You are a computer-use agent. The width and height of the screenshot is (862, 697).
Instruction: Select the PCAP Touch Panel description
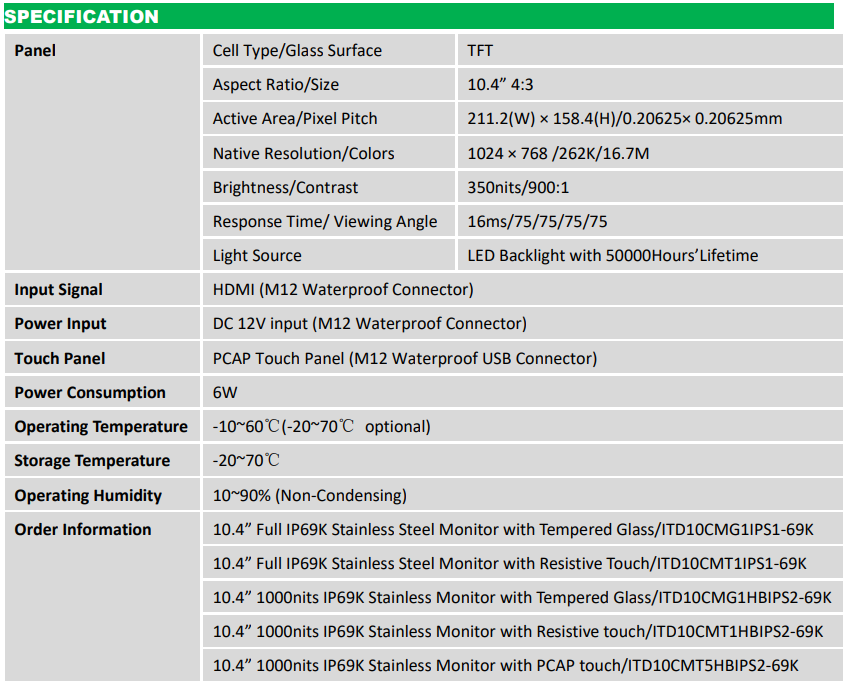(404, 359)
